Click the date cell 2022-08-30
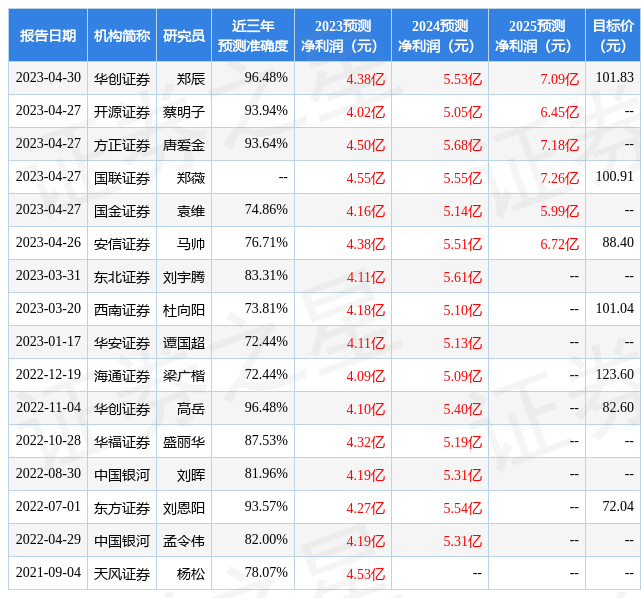 48,474
